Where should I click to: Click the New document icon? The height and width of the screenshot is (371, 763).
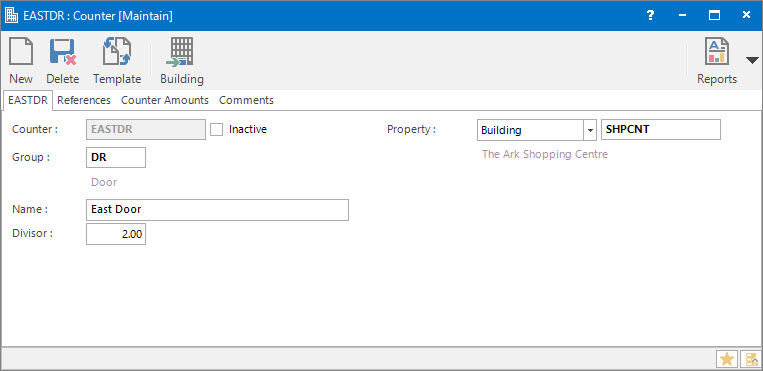[x=21, y=52]
